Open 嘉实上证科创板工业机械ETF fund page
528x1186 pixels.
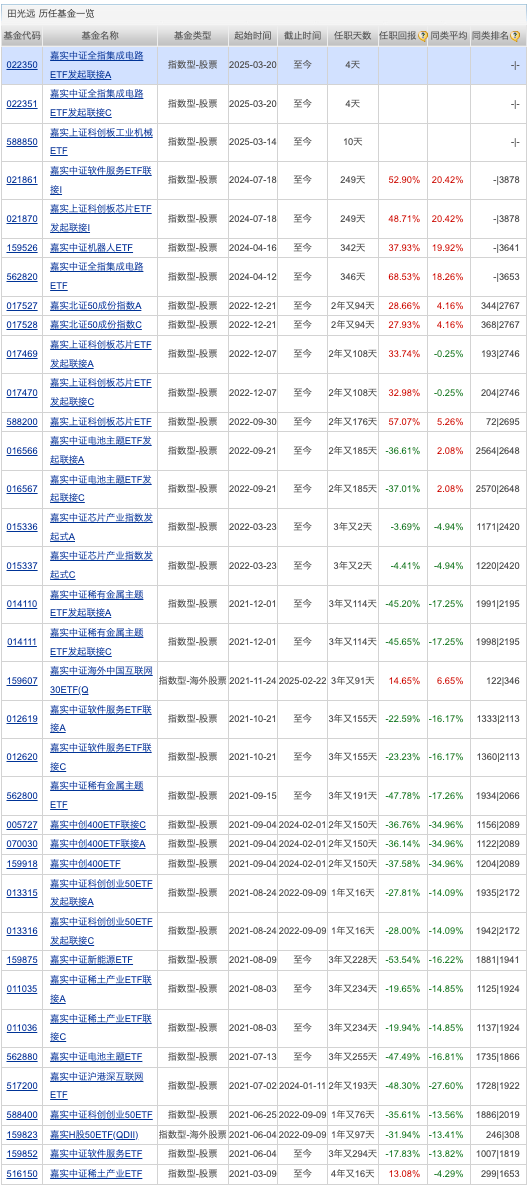(x=101, y=141)
